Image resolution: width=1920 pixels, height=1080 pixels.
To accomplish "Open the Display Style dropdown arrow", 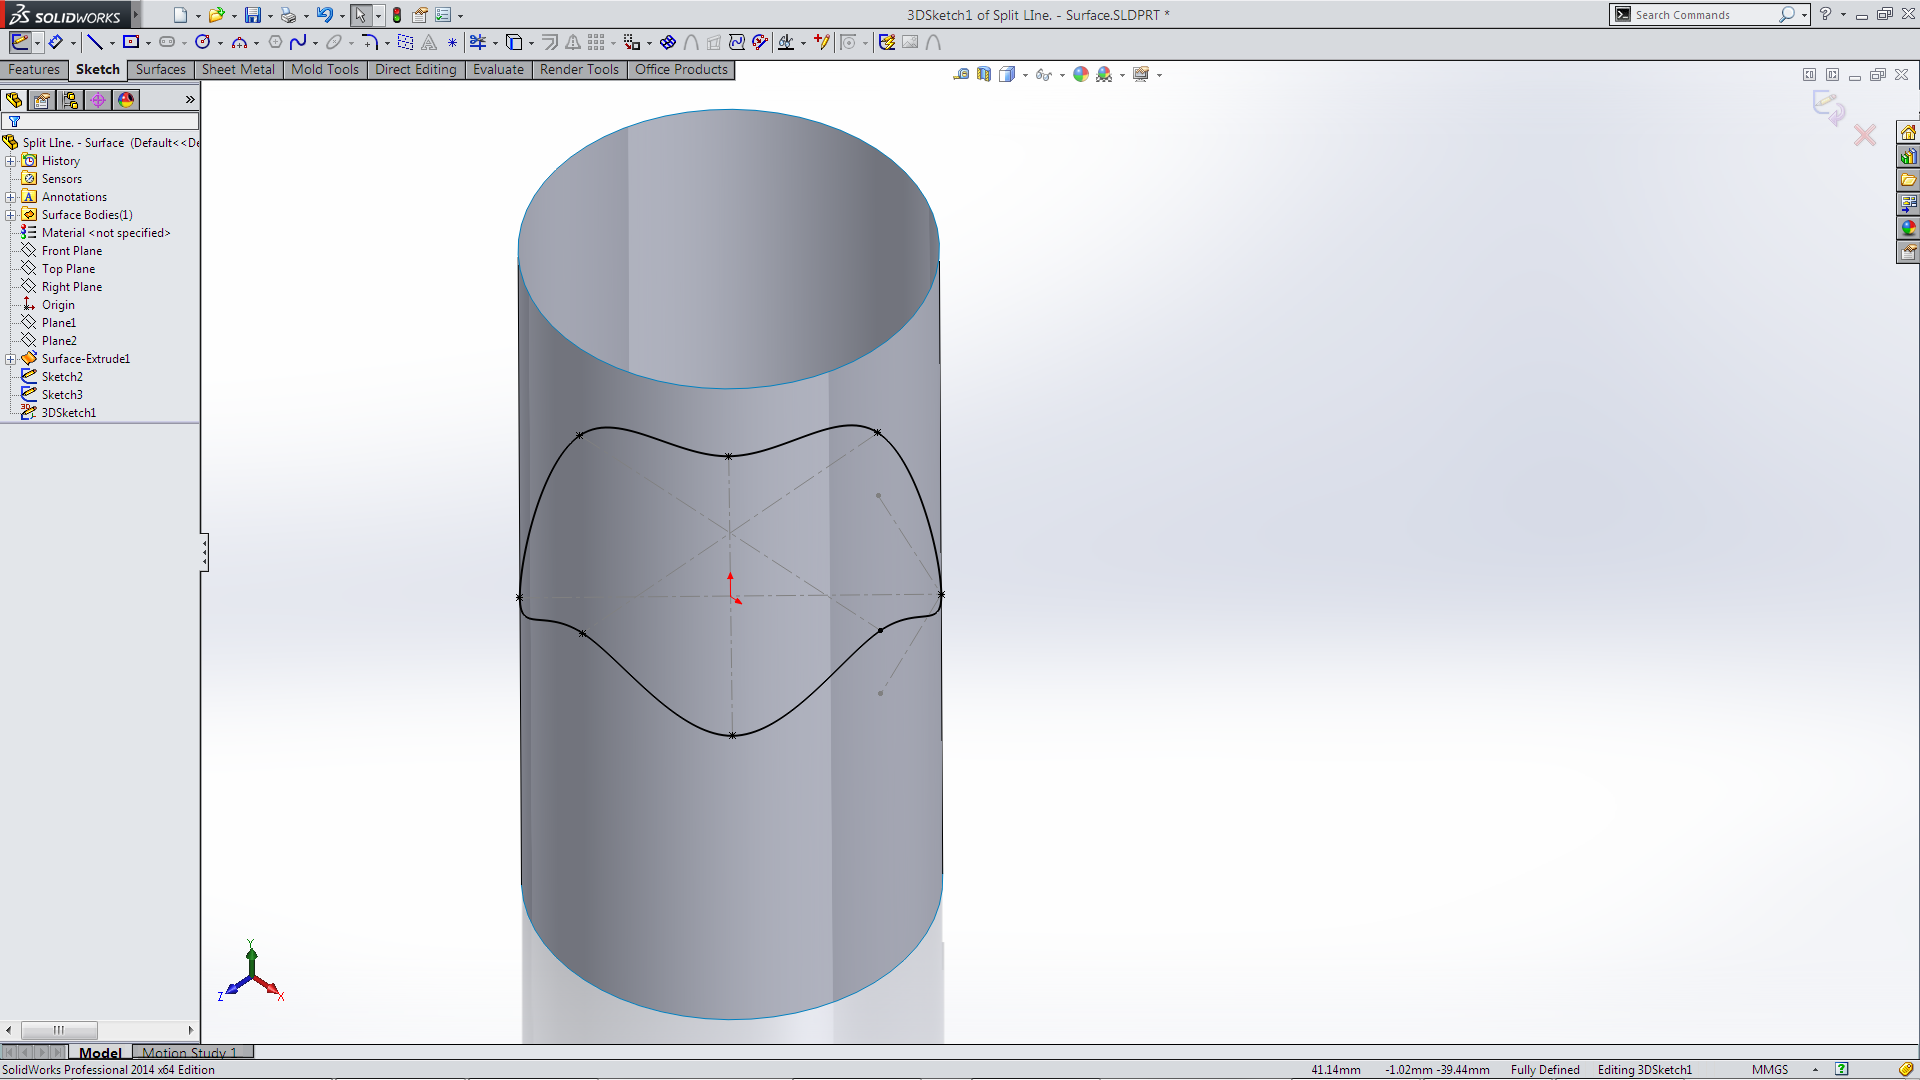I will [x=1025, y=75].
